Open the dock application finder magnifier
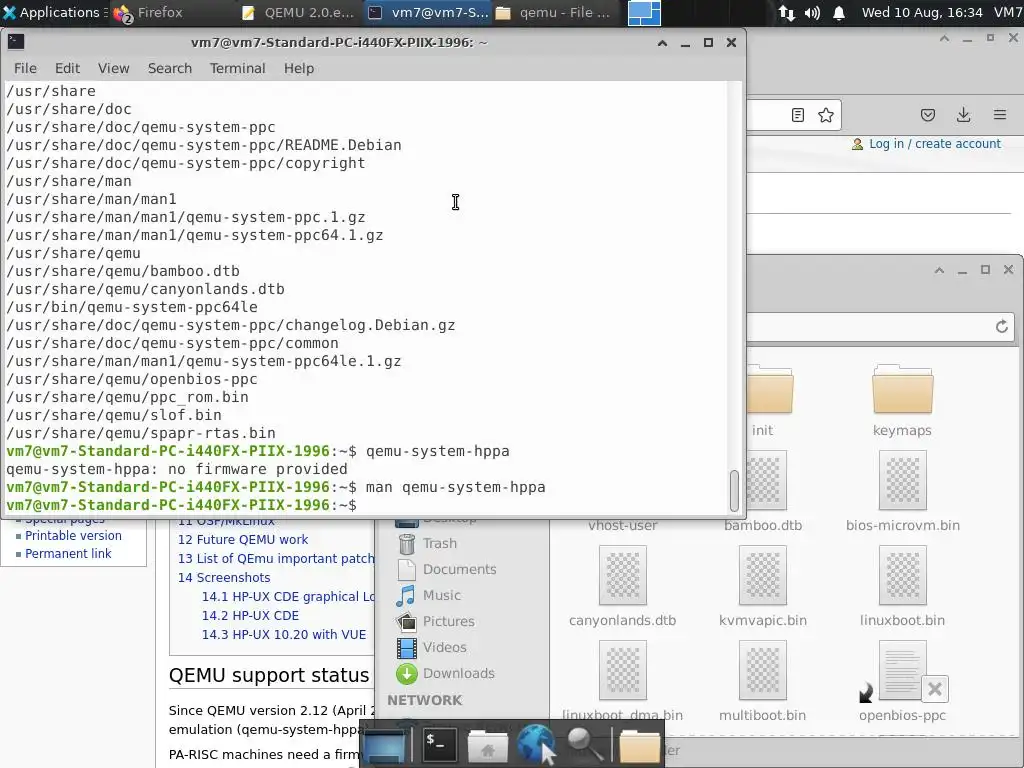The height and width of the screenshot is (768, 1024). click(585, 745)
